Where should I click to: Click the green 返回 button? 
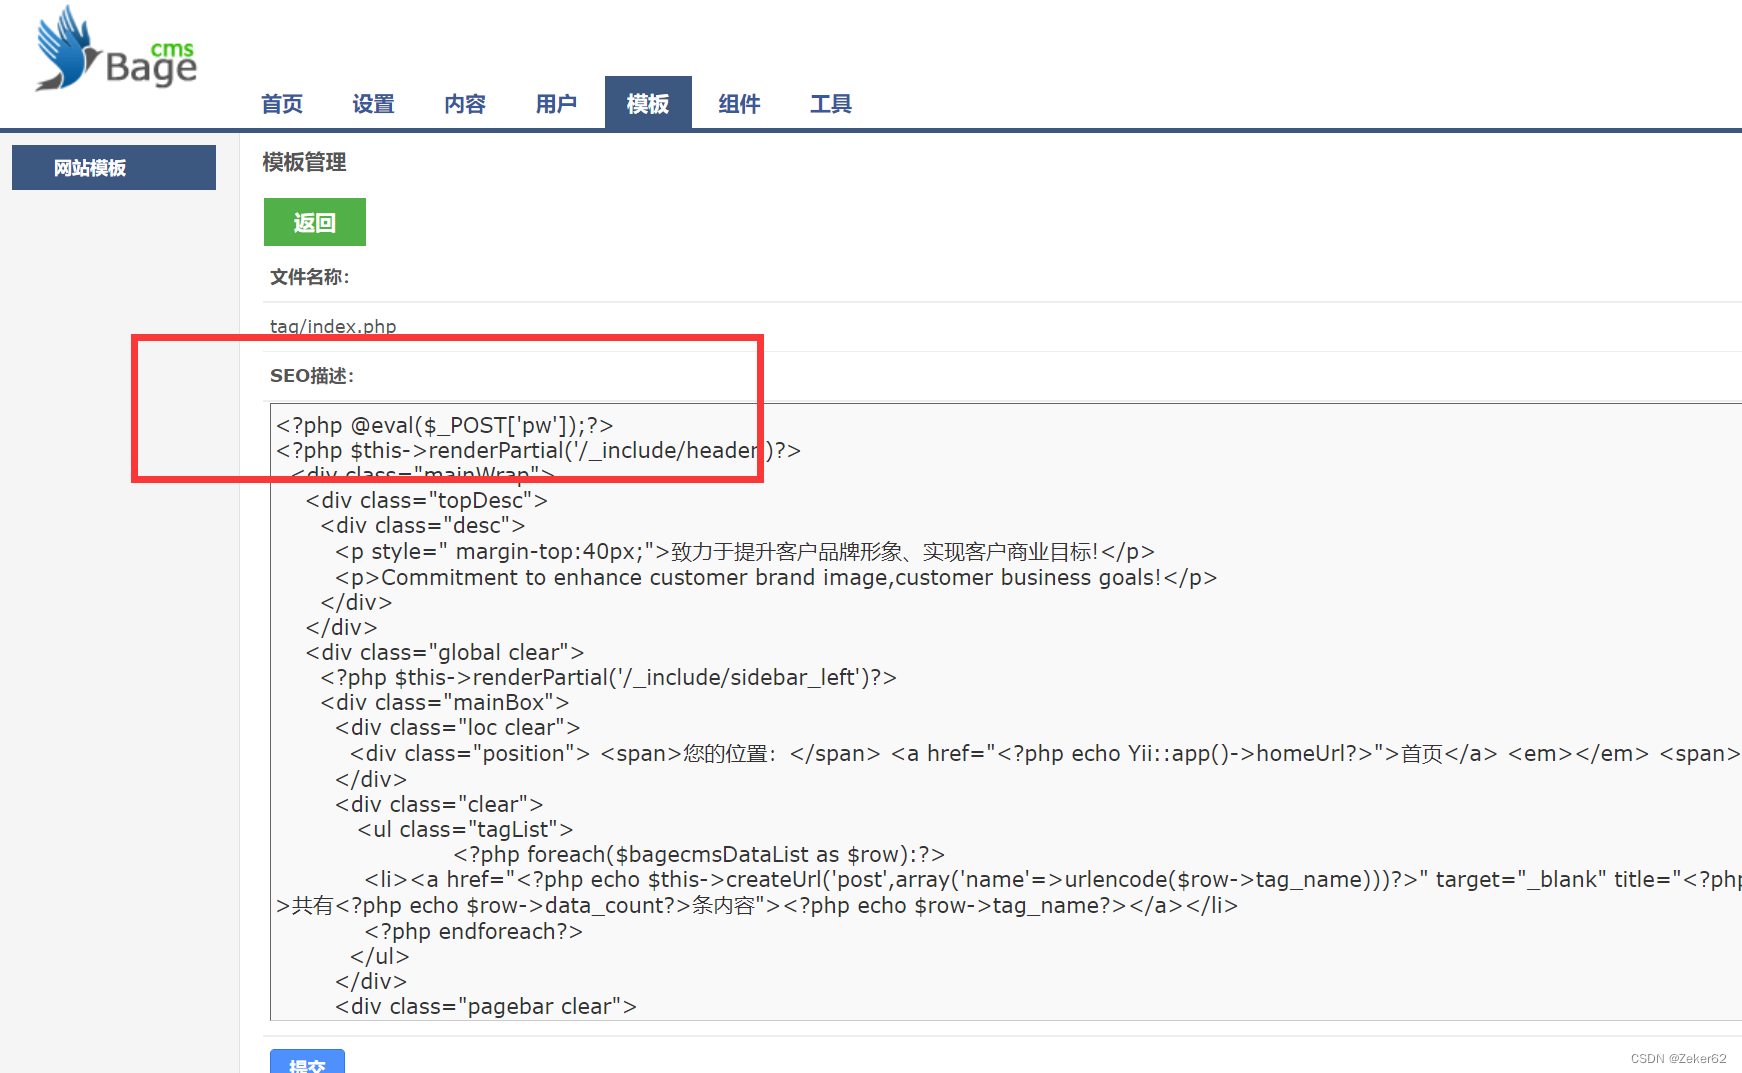click(315, 222)
